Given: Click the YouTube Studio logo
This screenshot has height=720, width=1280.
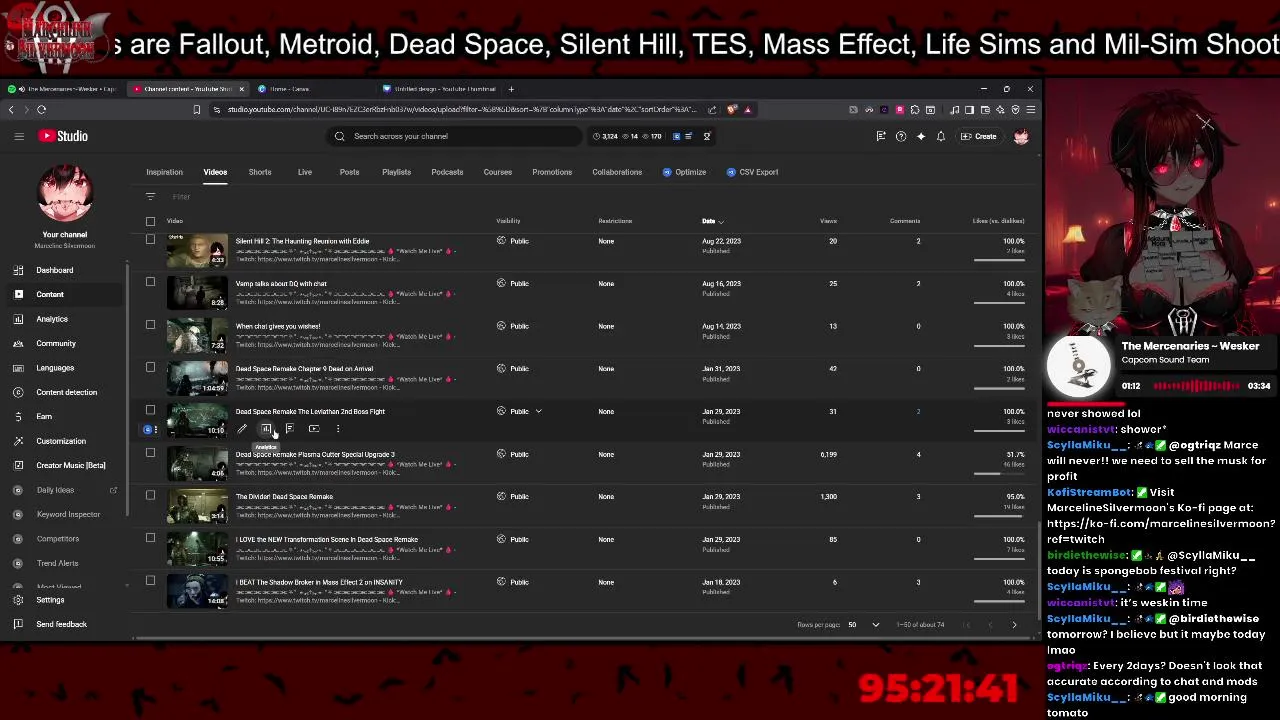Looking at the screenshot, I should tap(64, 136).
